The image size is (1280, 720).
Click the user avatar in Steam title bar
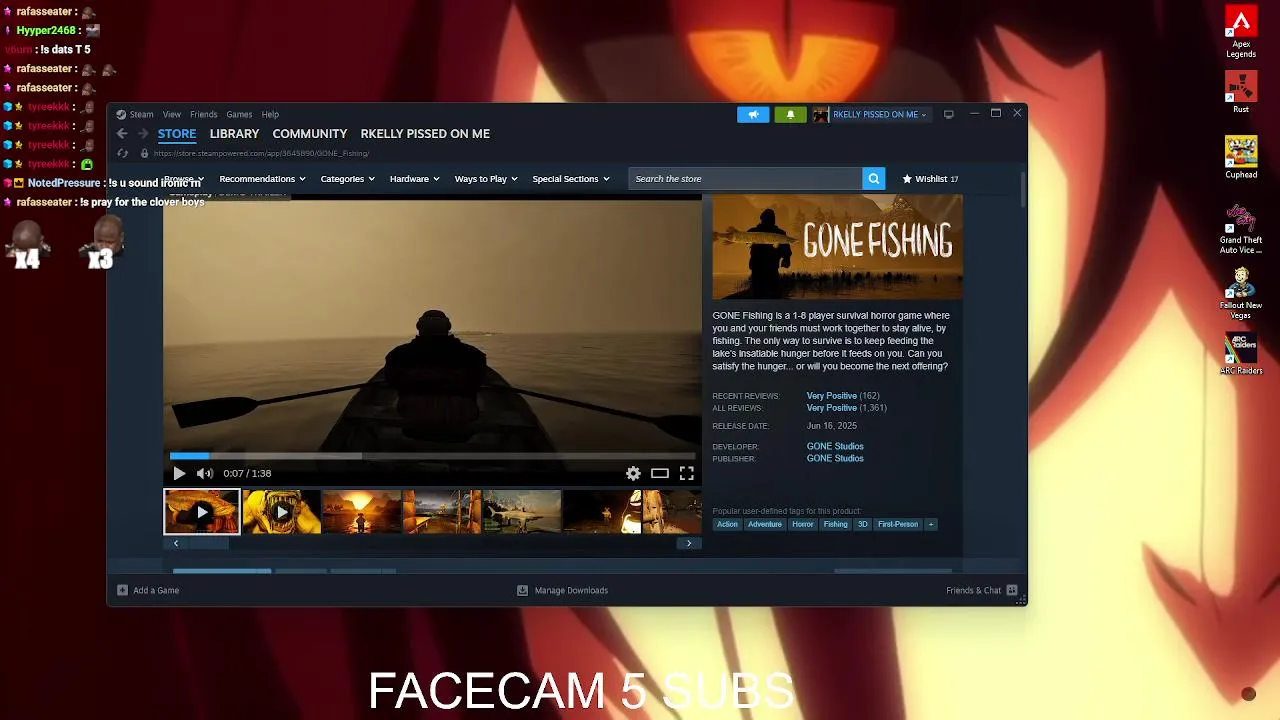[x=821, y=114]
